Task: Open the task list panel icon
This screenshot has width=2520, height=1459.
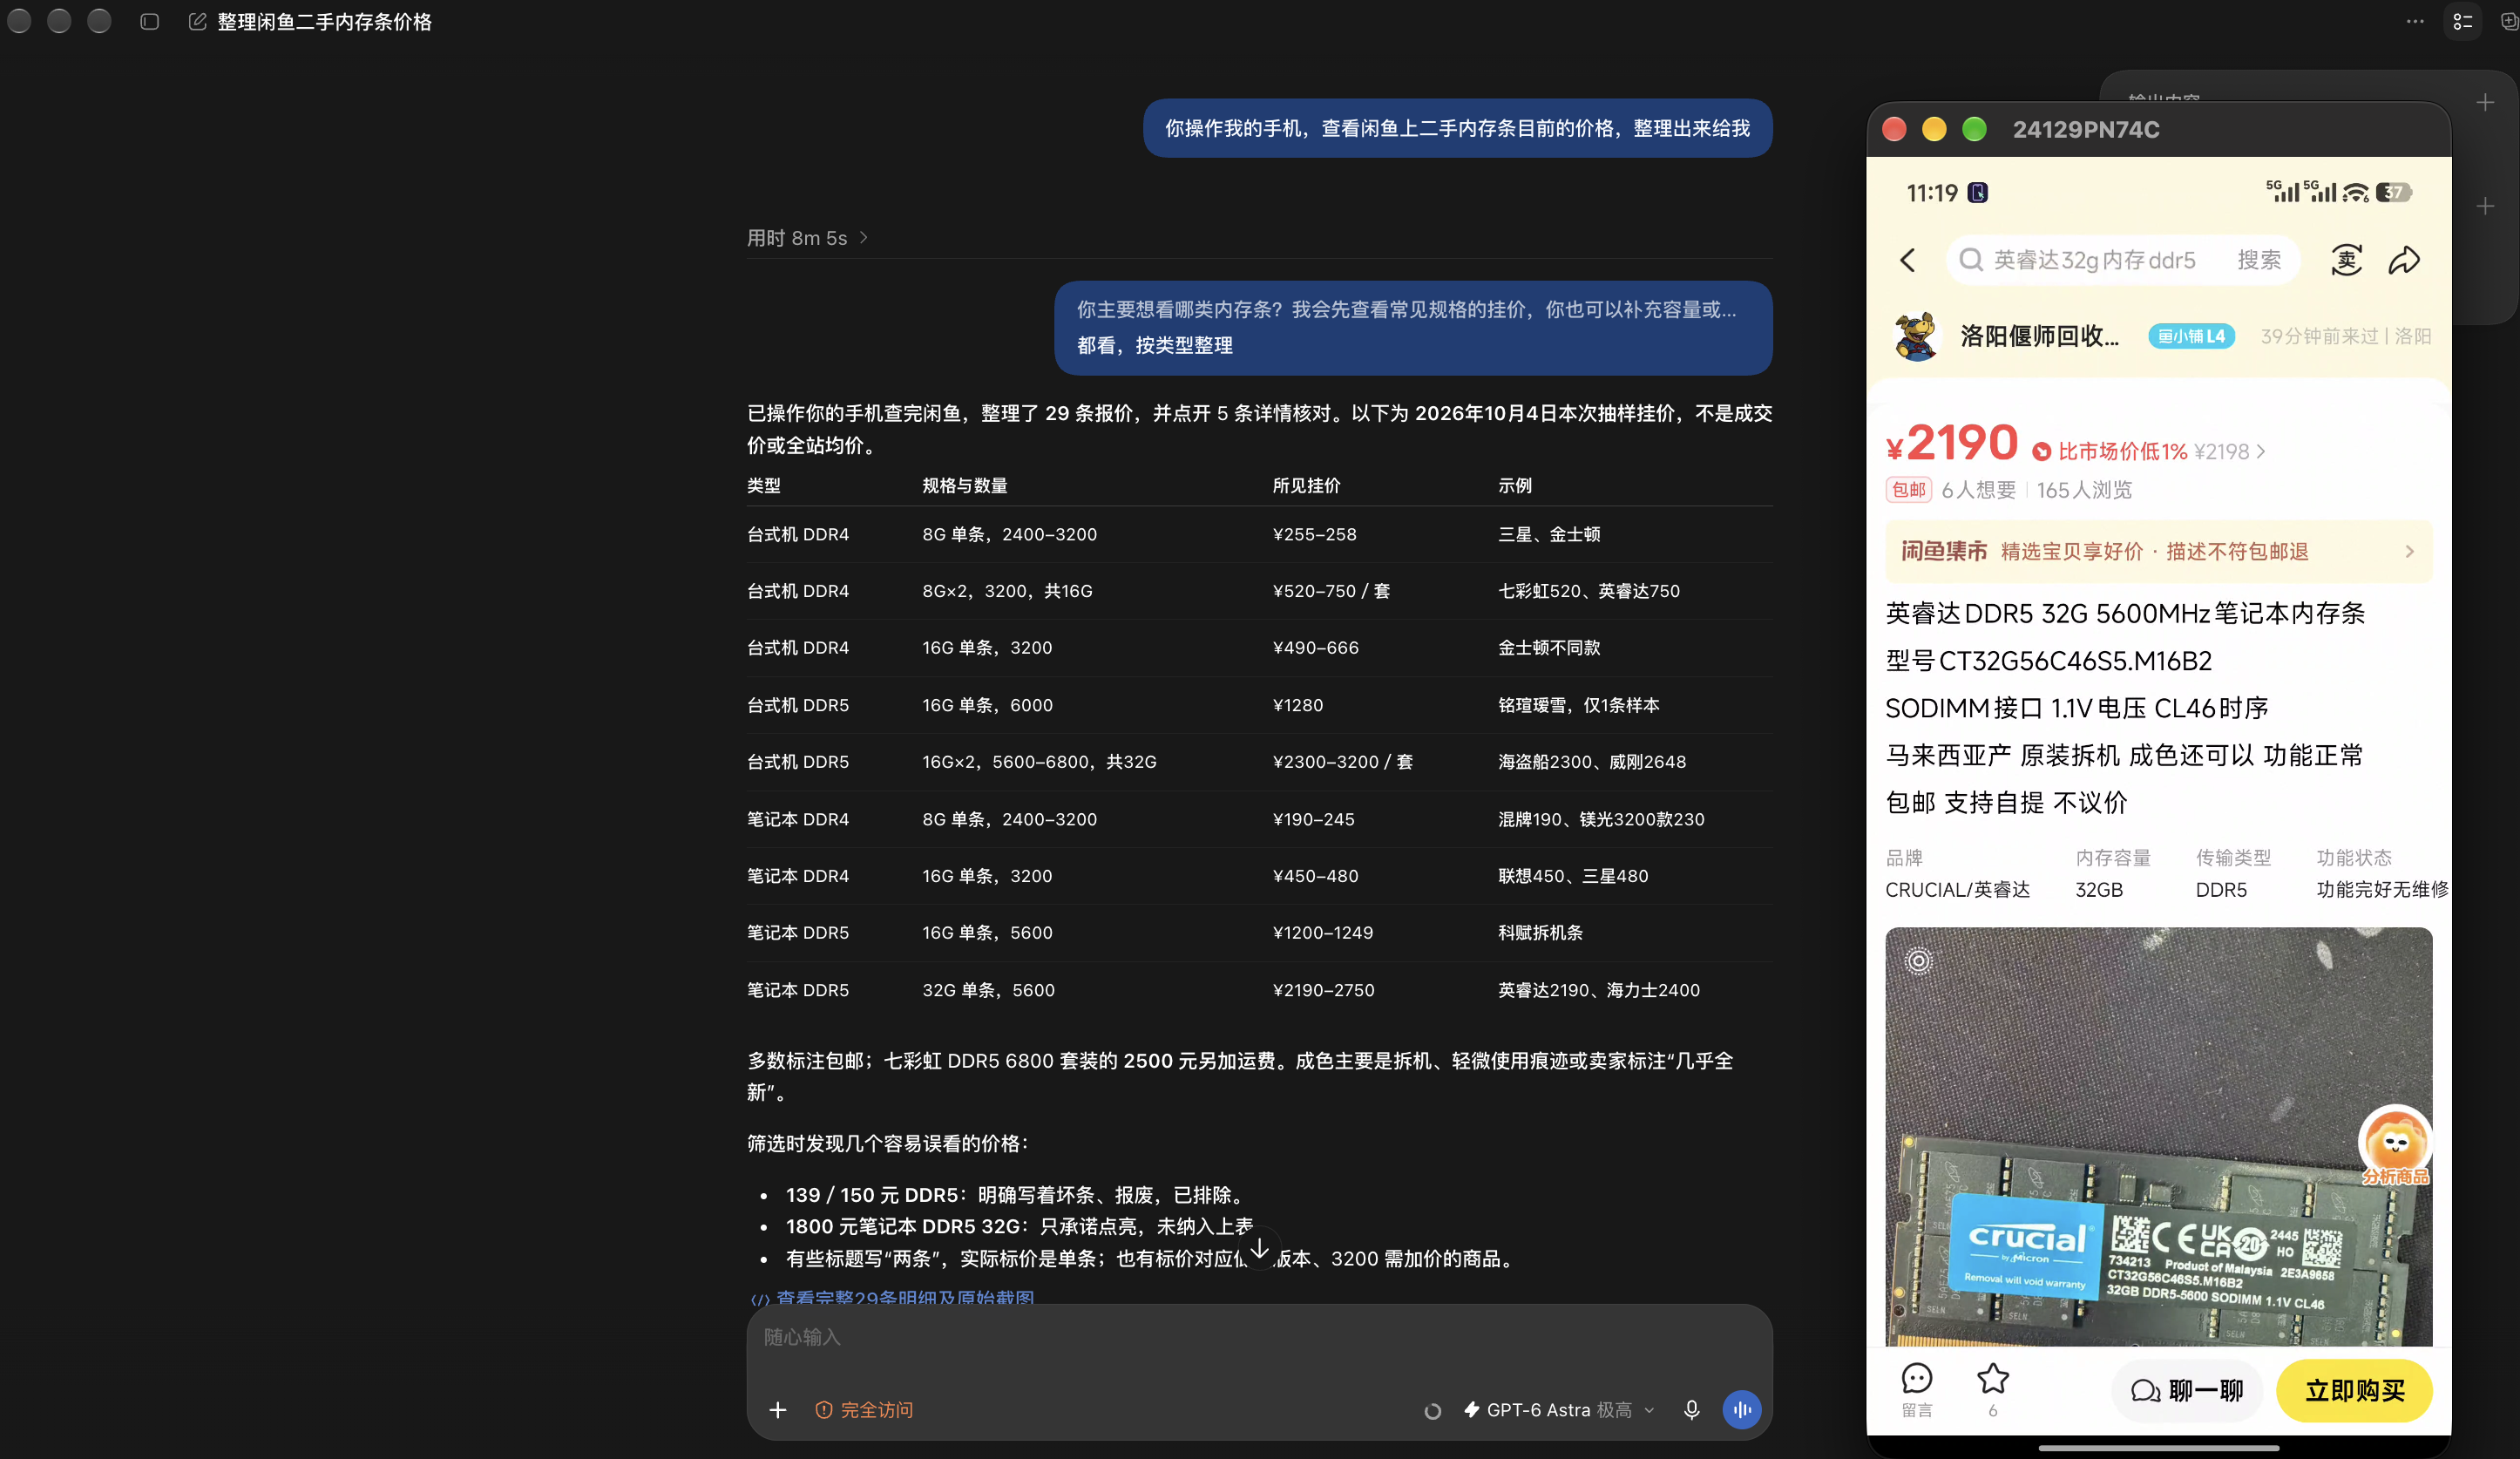Action: (2463, 21)
